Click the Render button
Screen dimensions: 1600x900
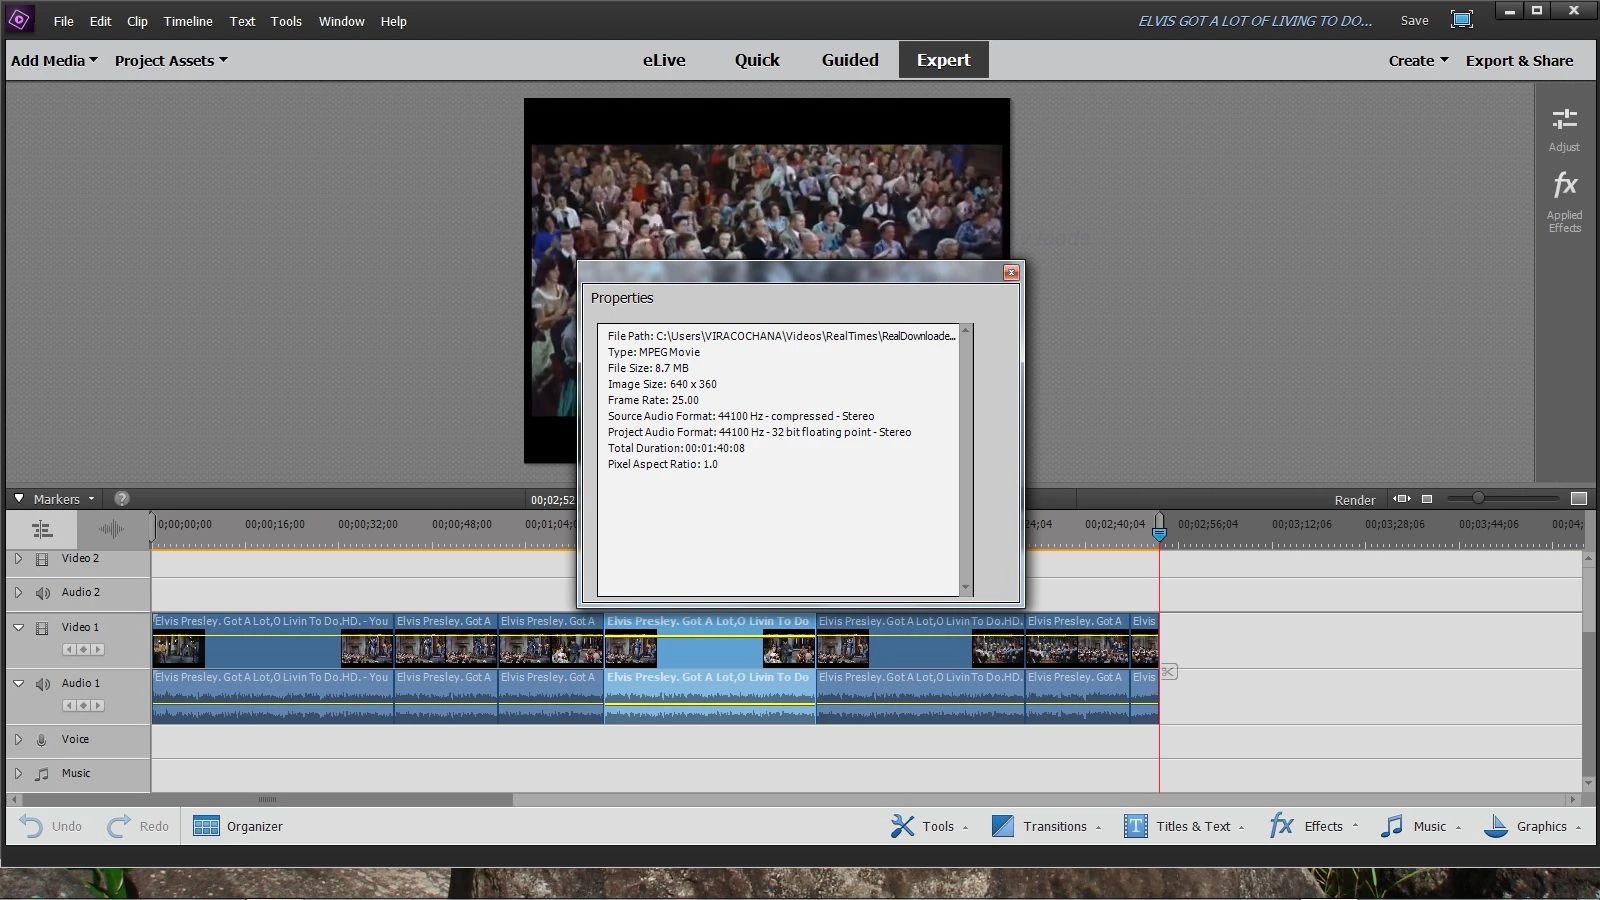[1355, 500]
